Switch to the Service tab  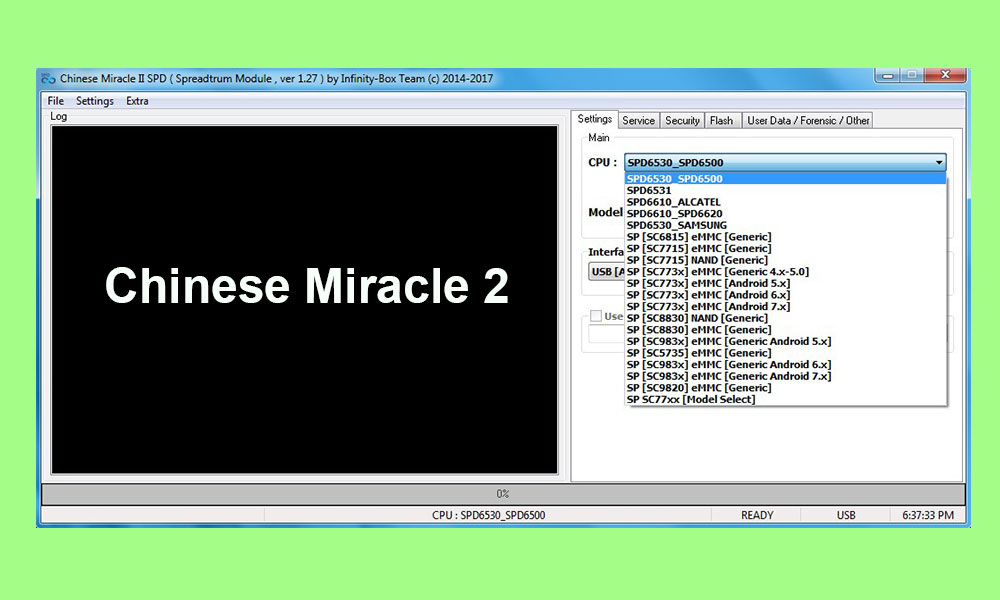(x=638, y=121)
